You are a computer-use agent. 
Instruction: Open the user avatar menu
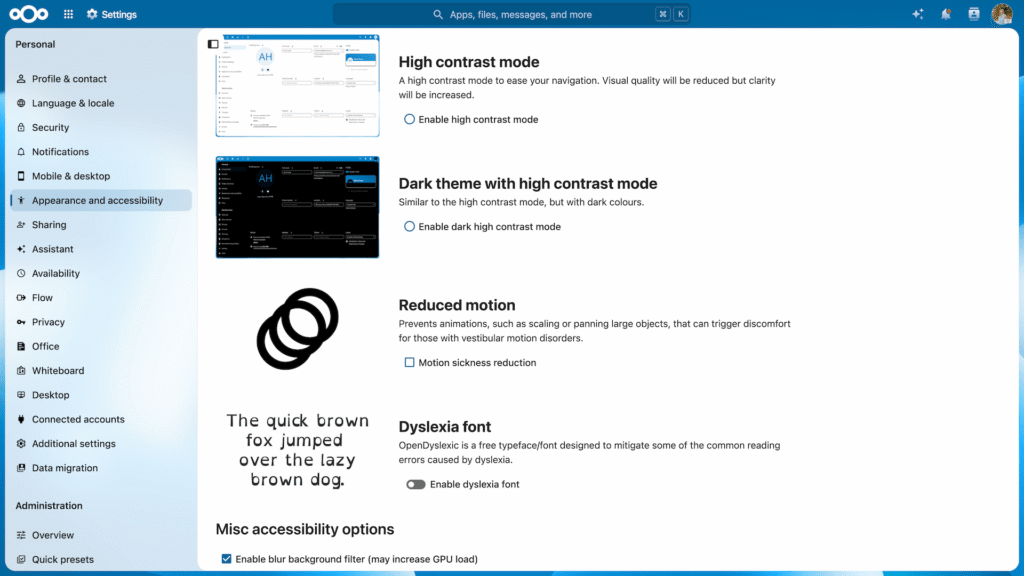[x=1002, y=14]
